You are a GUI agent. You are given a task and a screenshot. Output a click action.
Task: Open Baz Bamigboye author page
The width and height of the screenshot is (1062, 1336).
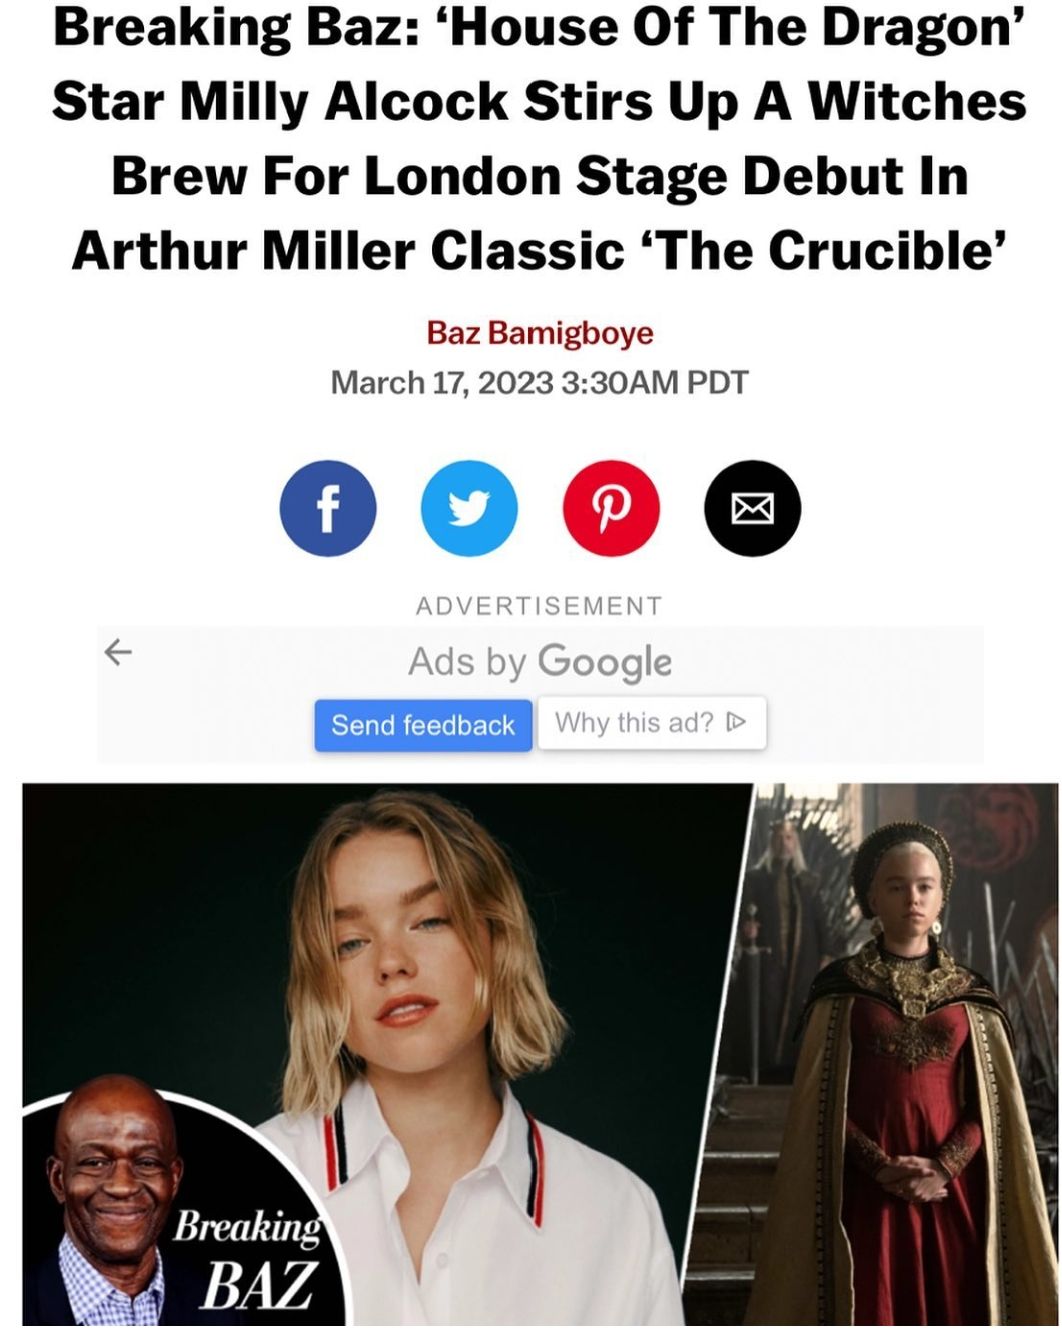(x=540, y=332)
